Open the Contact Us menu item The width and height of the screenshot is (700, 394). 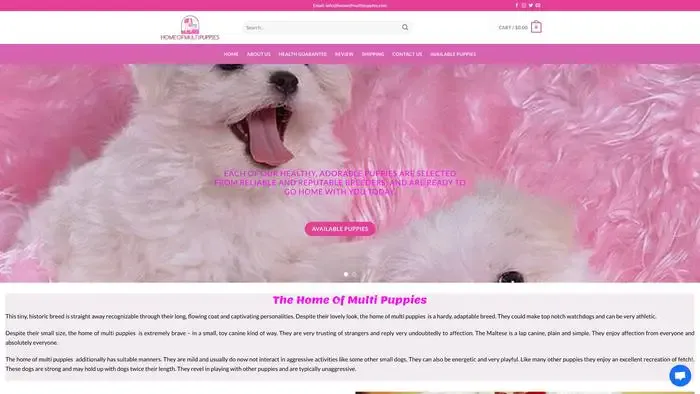point(407,54)
